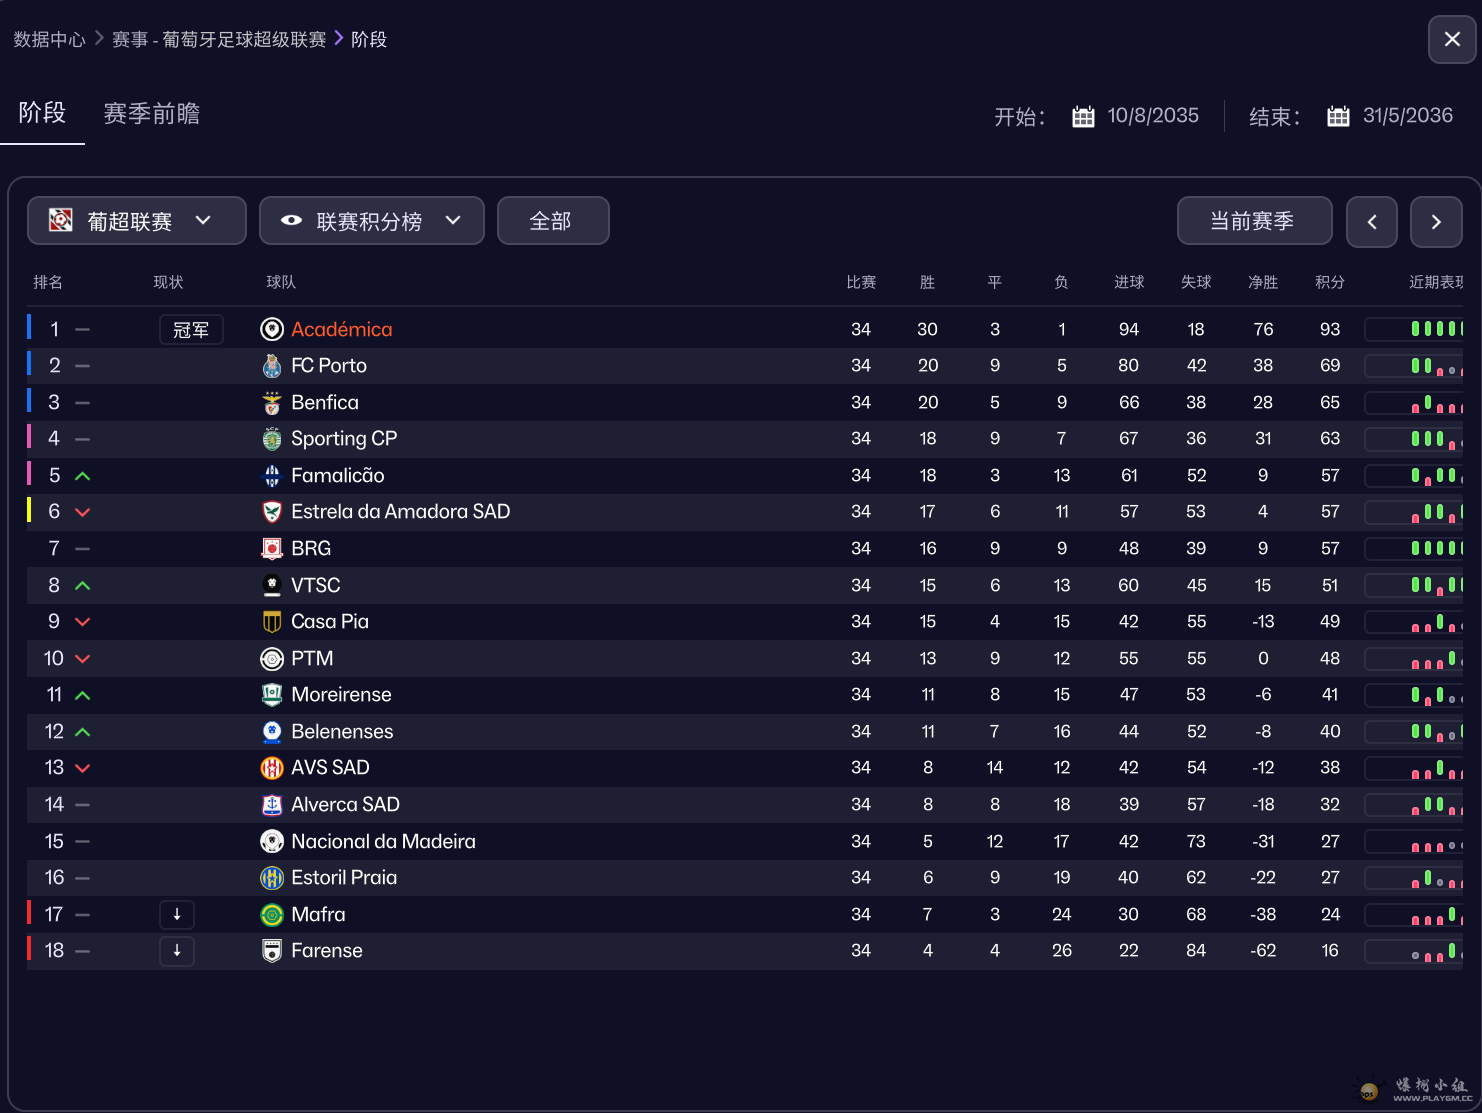This screenshot has width=1482, height=1113.
Task: Sort table by 积分 column header
Action: pos(1329,282)
